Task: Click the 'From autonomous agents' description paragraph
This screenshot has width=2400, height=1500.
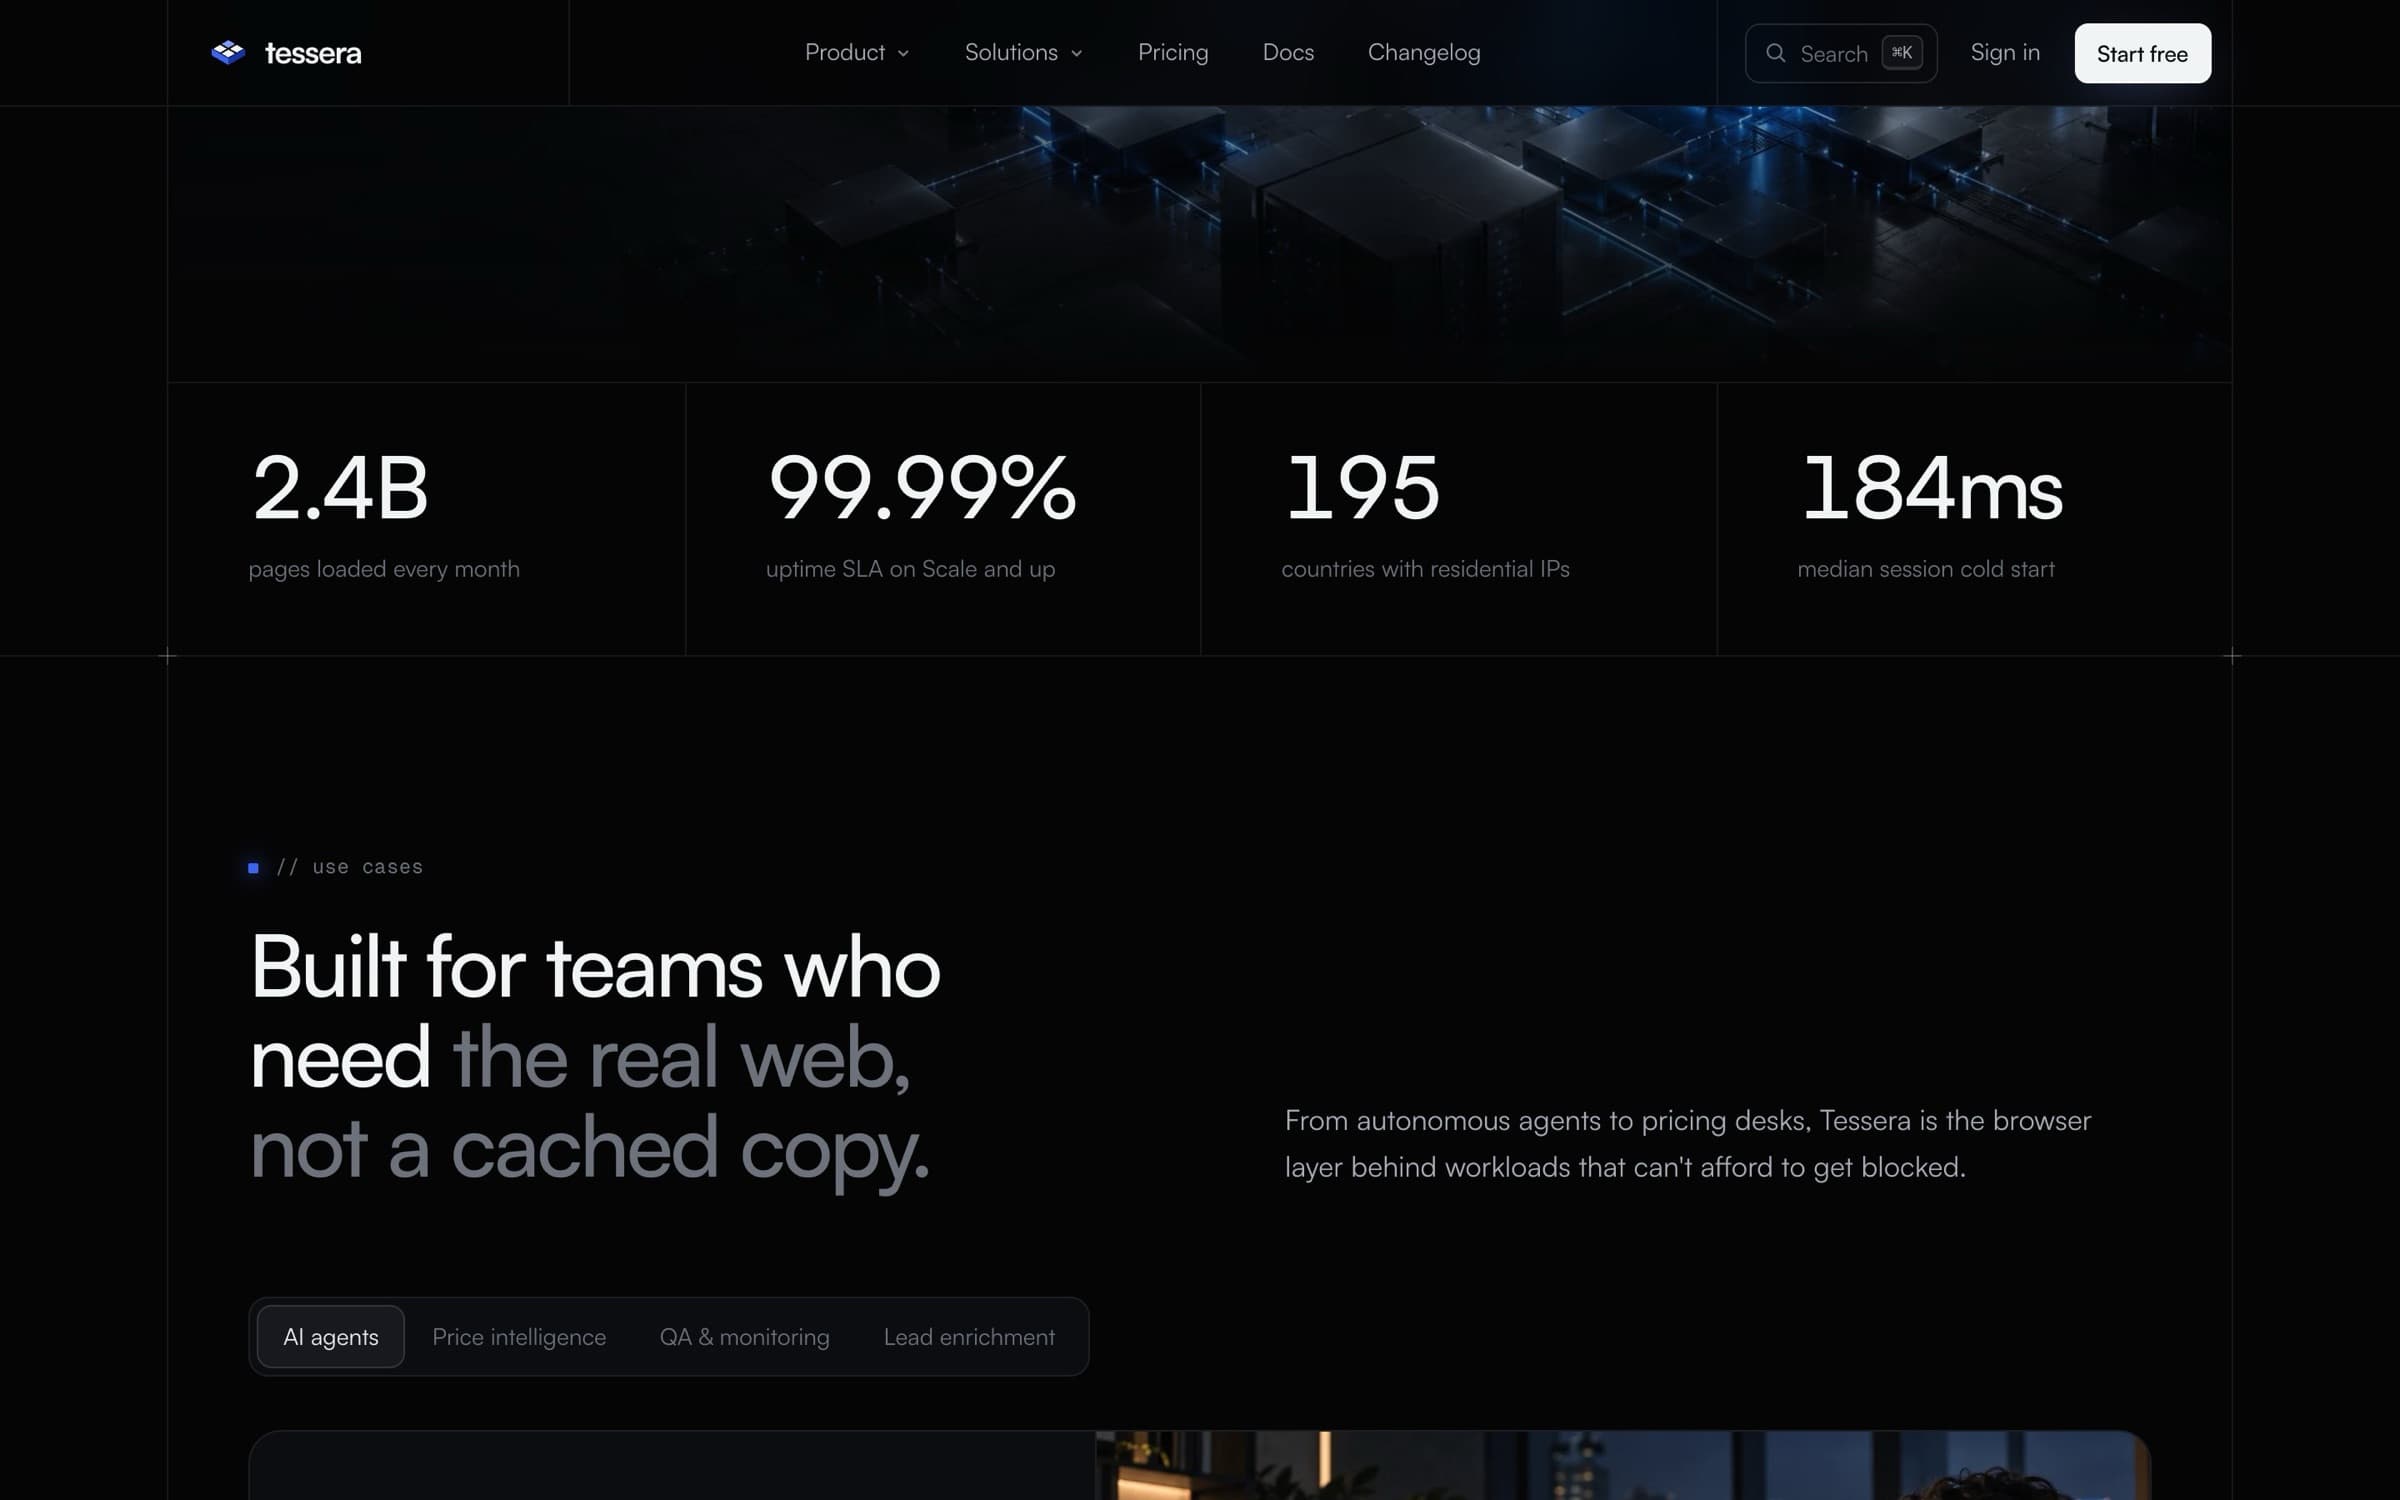Action: 1687,1143
